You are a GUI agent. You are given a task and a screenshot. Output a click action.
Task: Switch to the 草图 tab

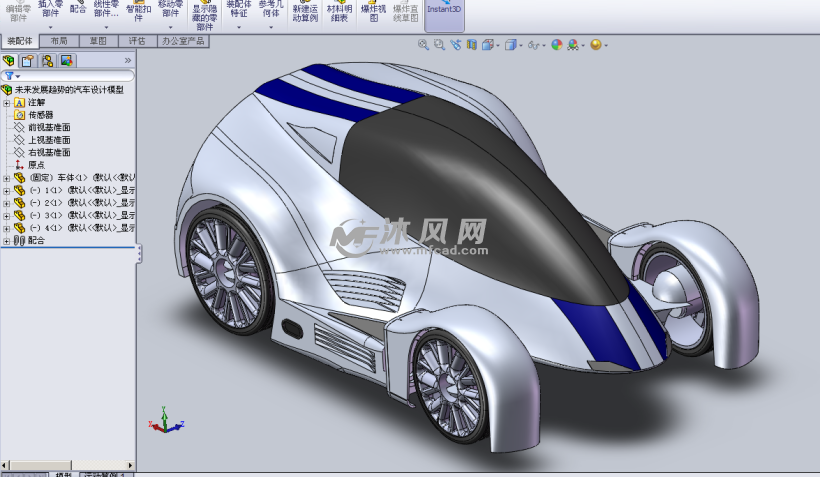click(97, 41)
